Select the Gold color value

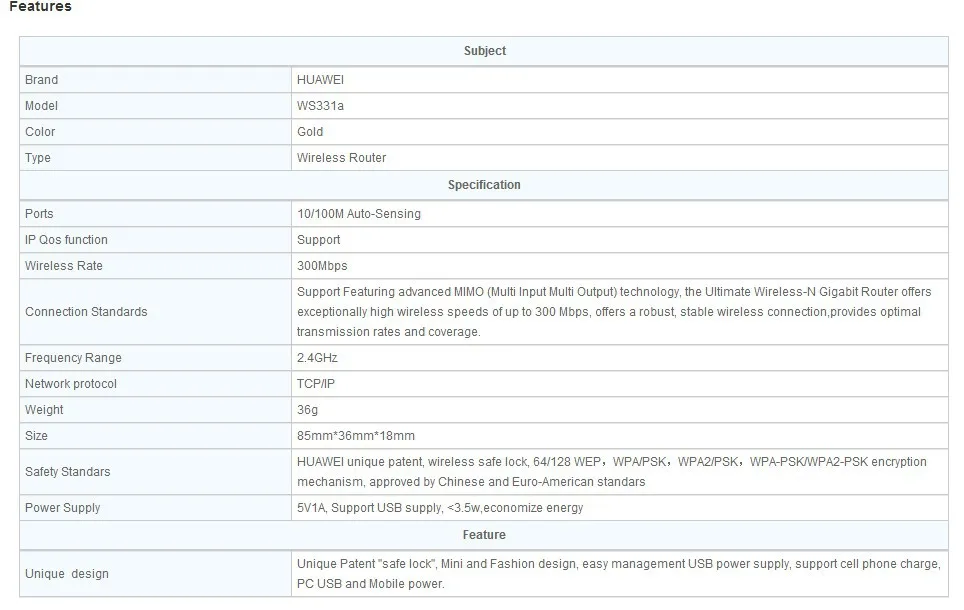[310, 132]
